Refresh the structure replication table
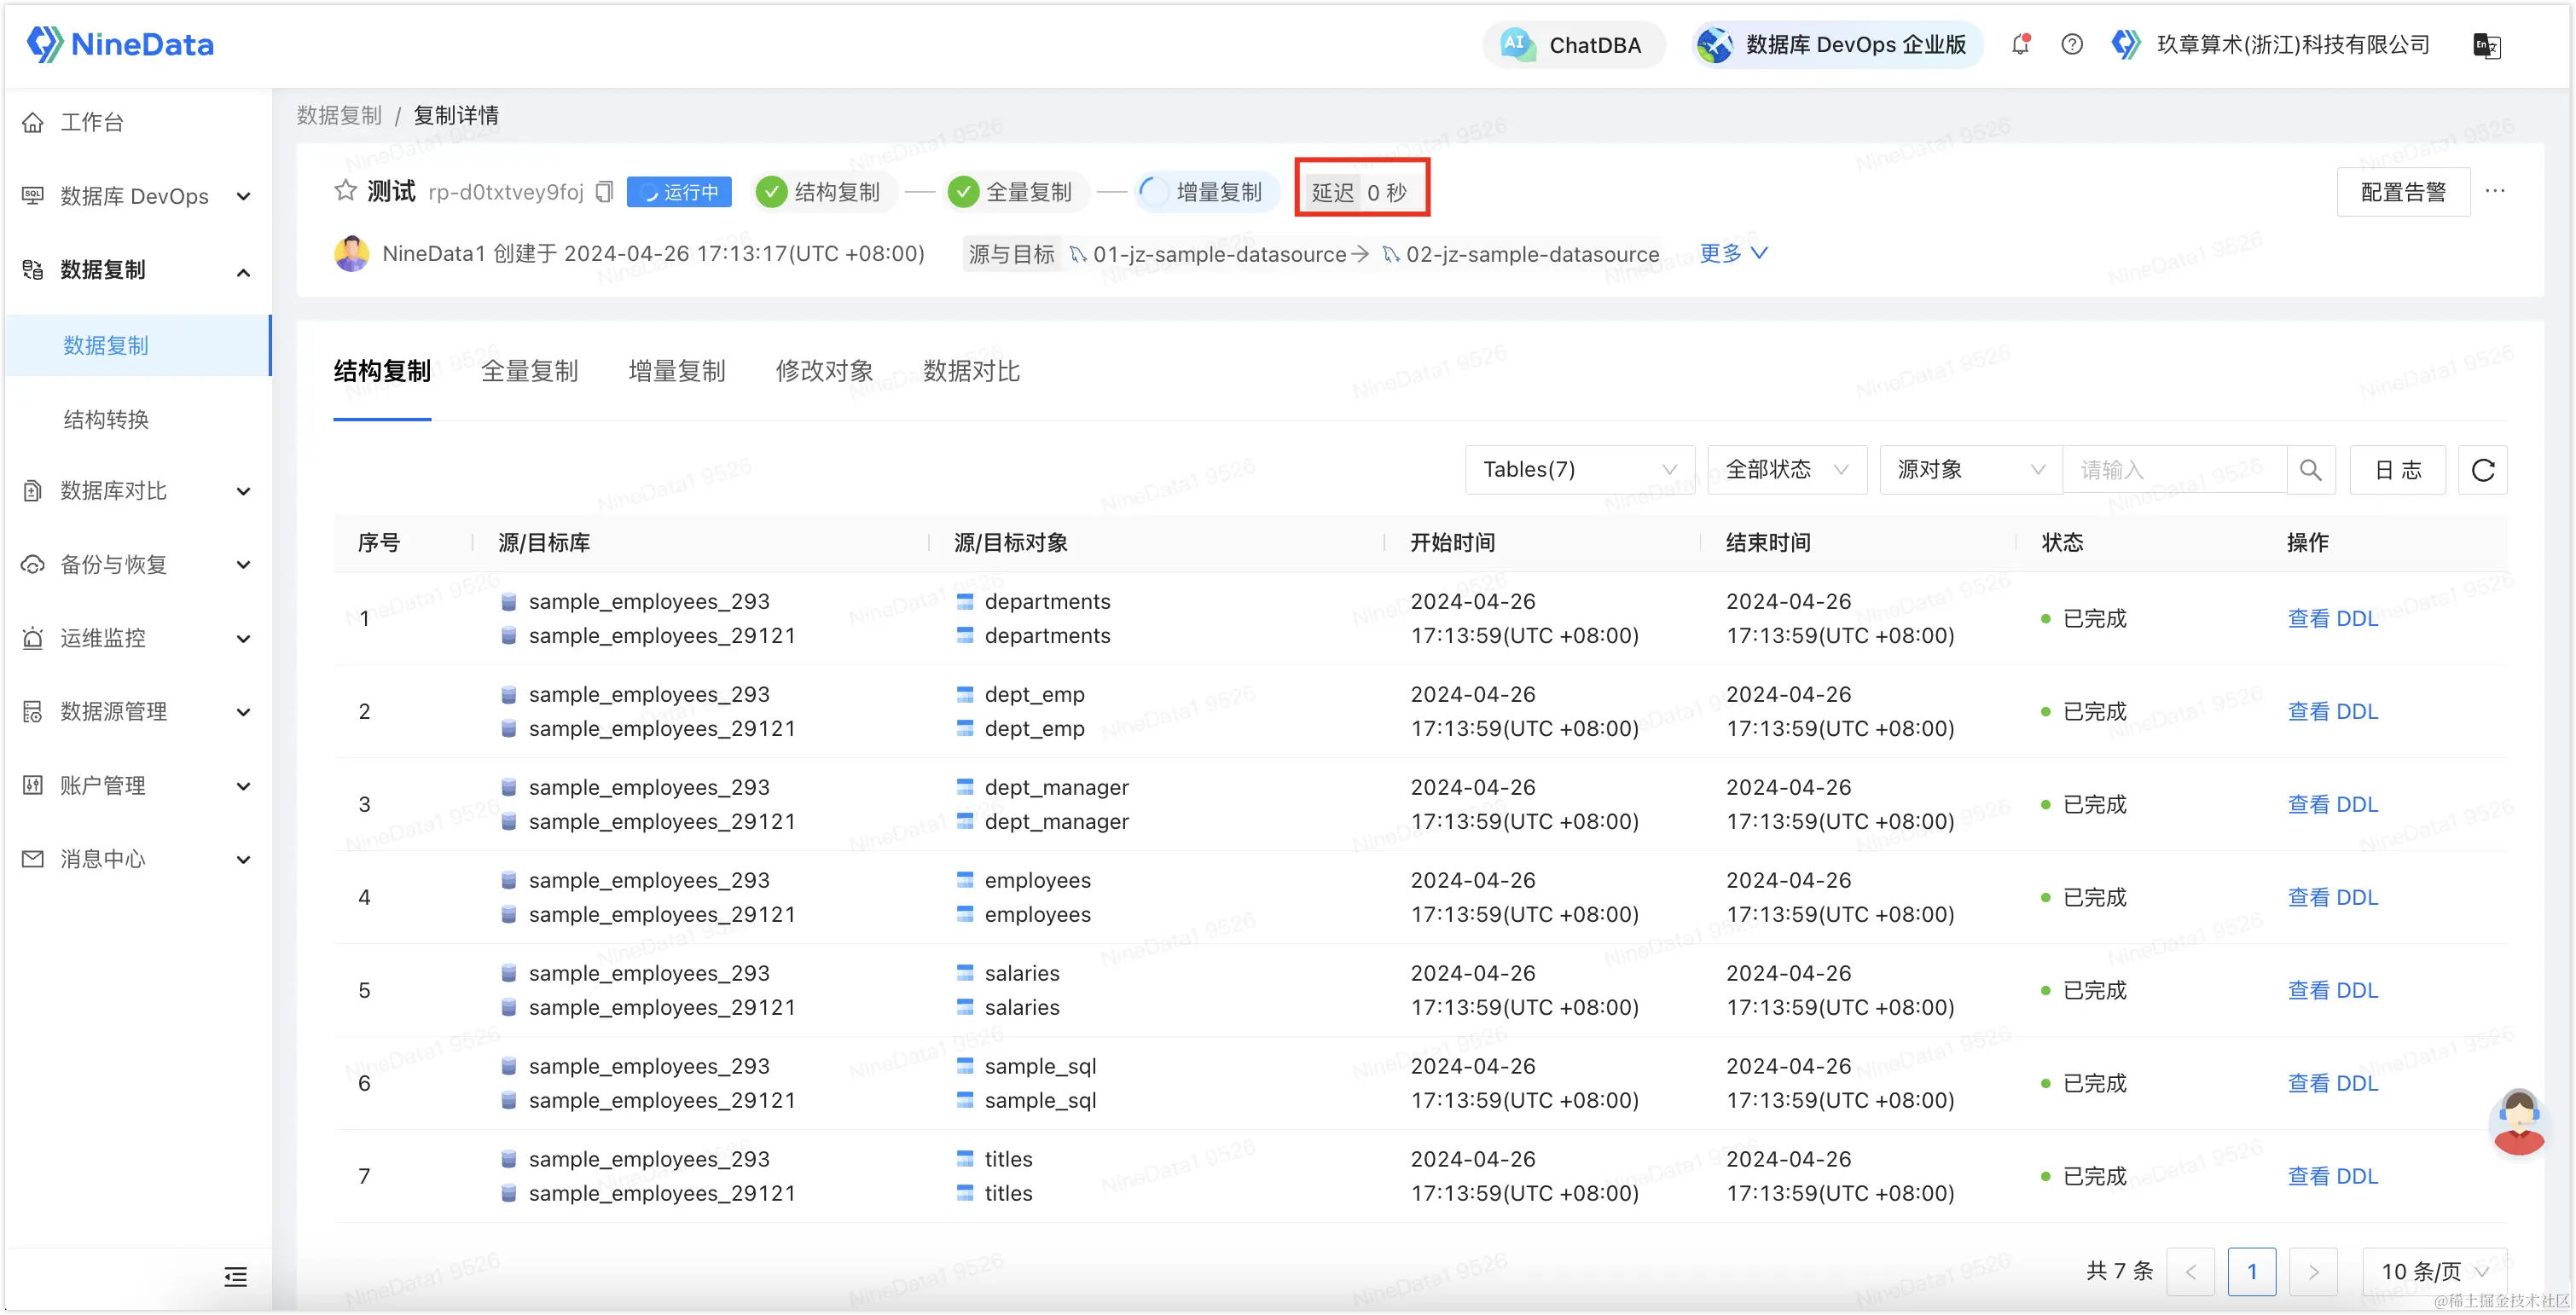Screen dimensions: 2576x1315 click(x=2482, y=470)
